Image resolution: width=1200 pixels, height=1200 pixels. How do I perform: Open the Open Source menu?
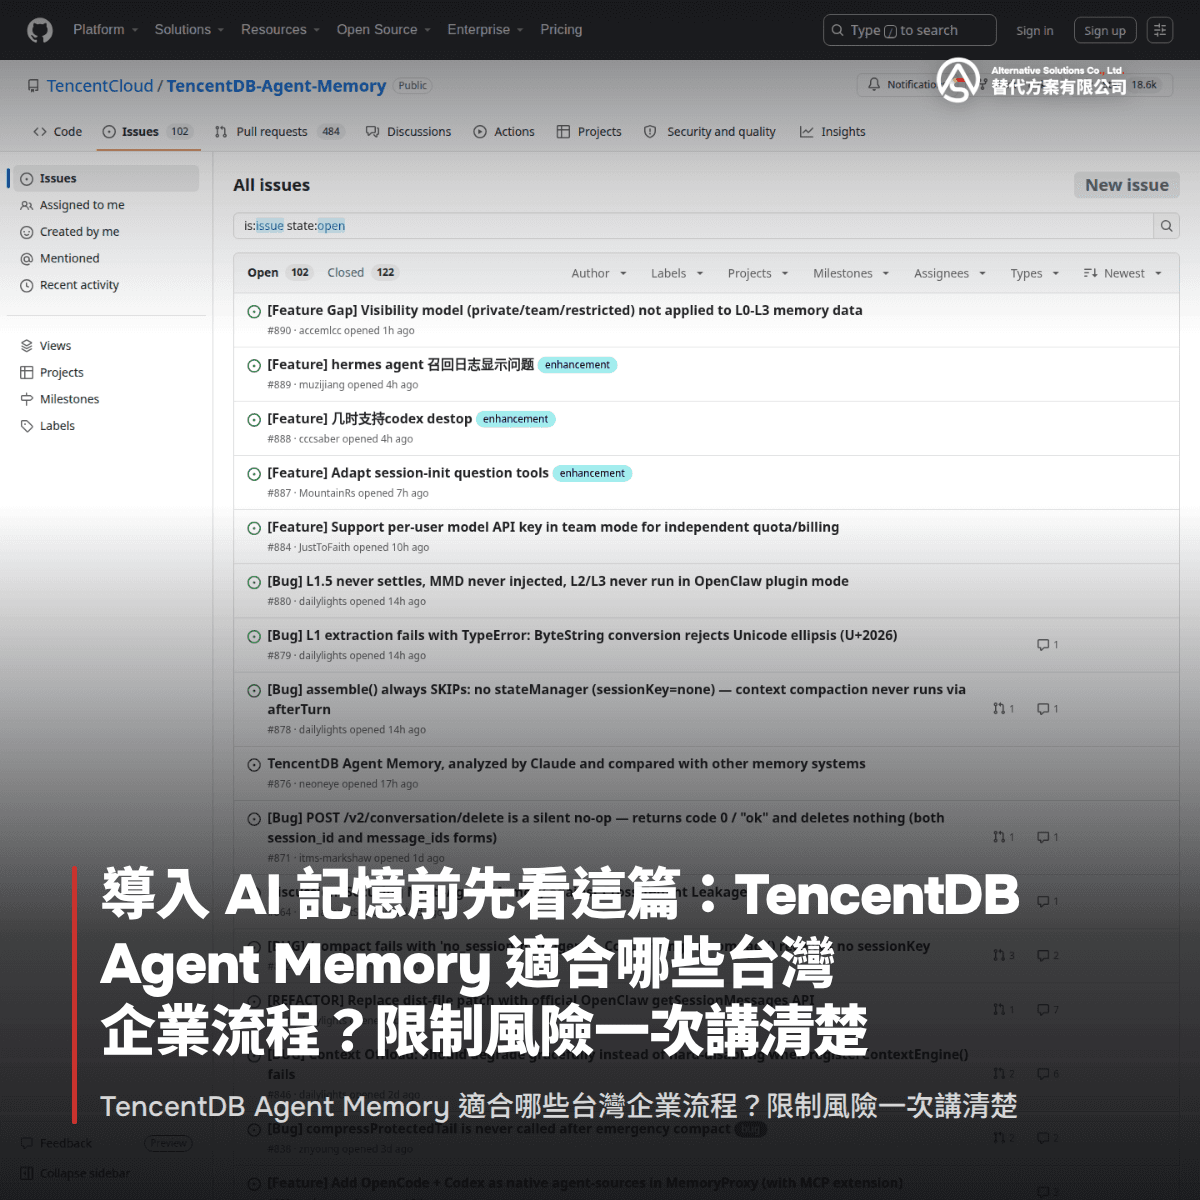(x=383, y=30)
